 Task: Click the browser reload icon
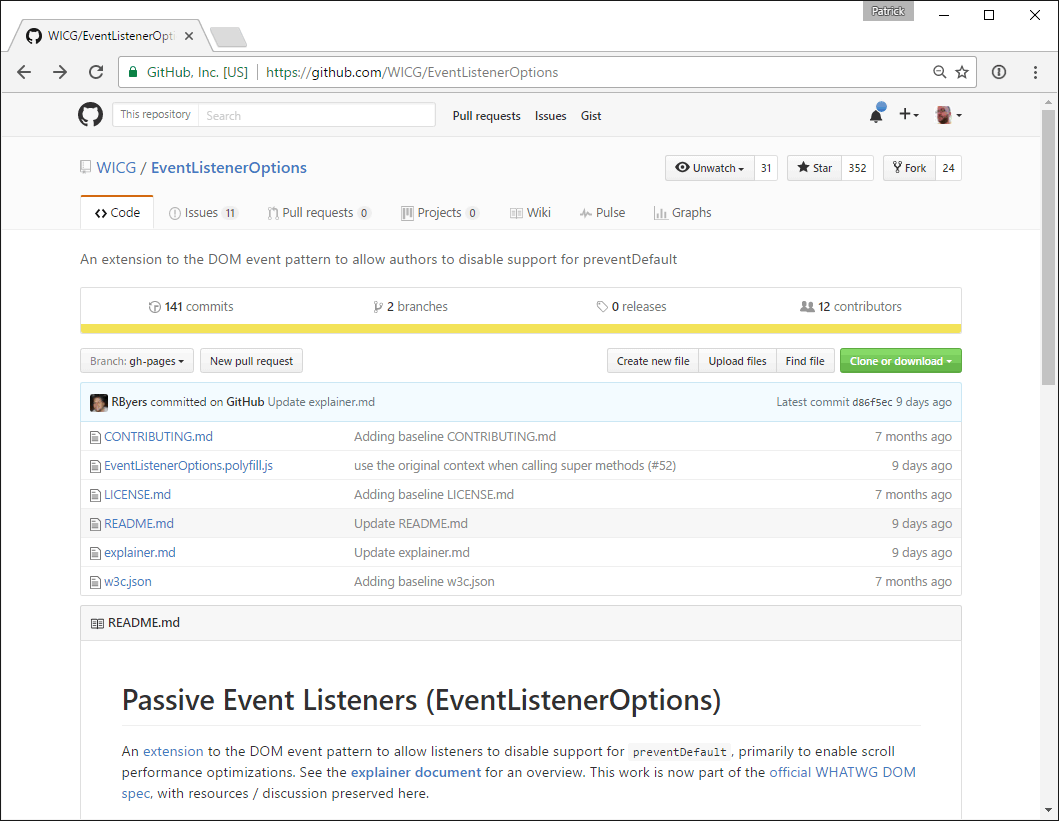pyautogui.click(x=96, y=72)
